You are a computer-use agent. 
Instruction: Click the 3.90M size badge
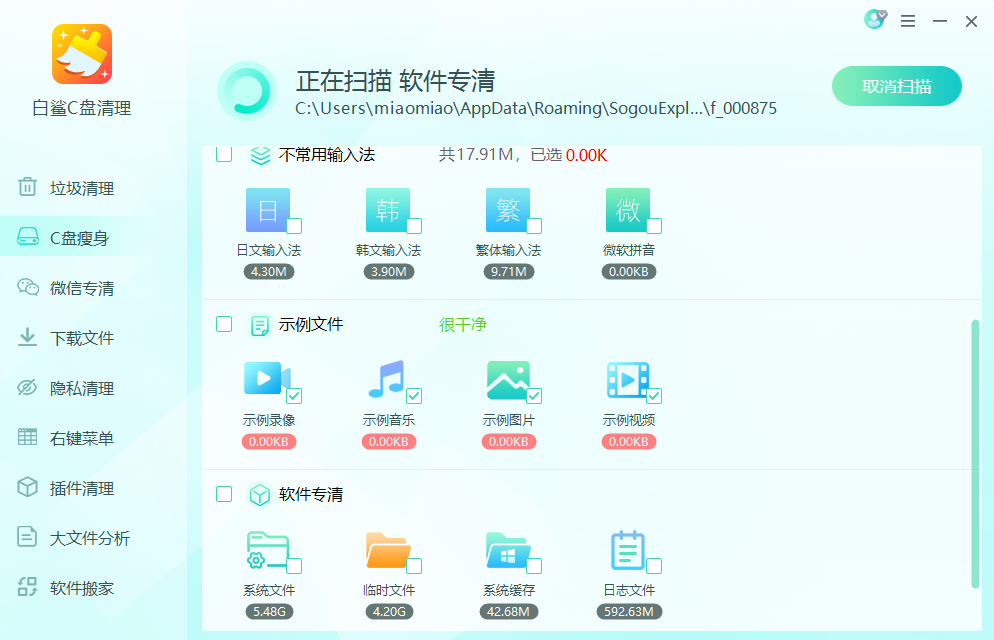[x=389, y=272]
